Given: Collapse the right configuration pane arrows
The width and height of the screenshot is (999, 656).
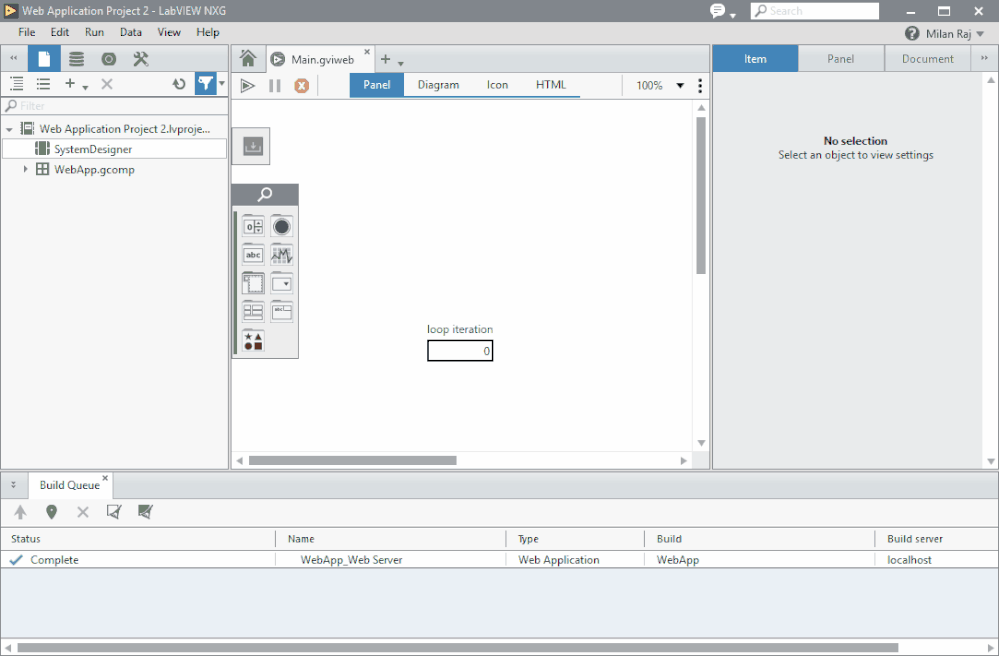Looking at the screenshot, I should (x=984, y=58).
